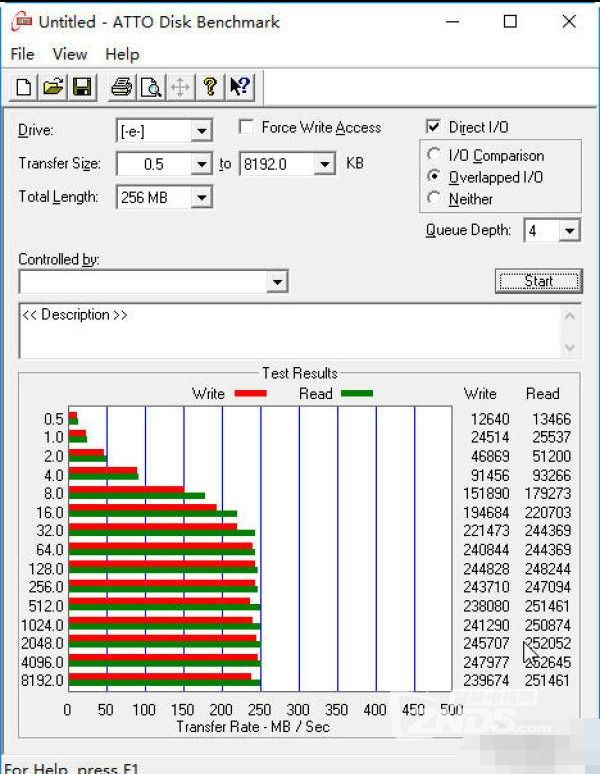Expand the Transfer Size start dropdown 0.5
The height and width of the screenshot is (774, 600).
[201, 163]
